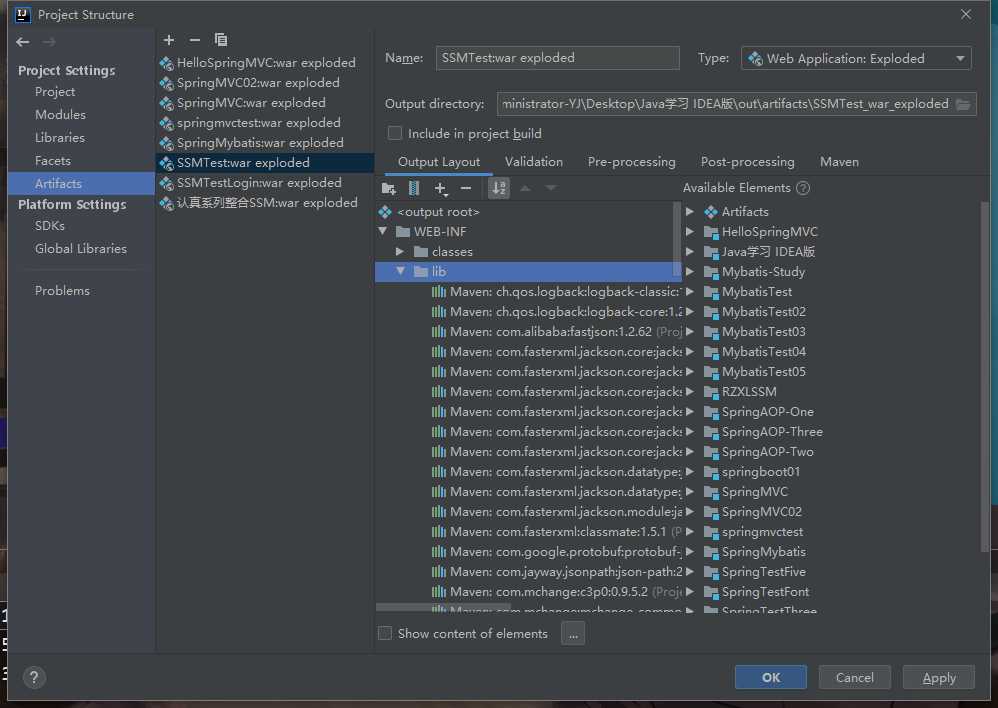Viewport: 998px width, 708px height.
Task: Expand HelloSpringMVC in Available Elements
Action: (x=690, y=232)
